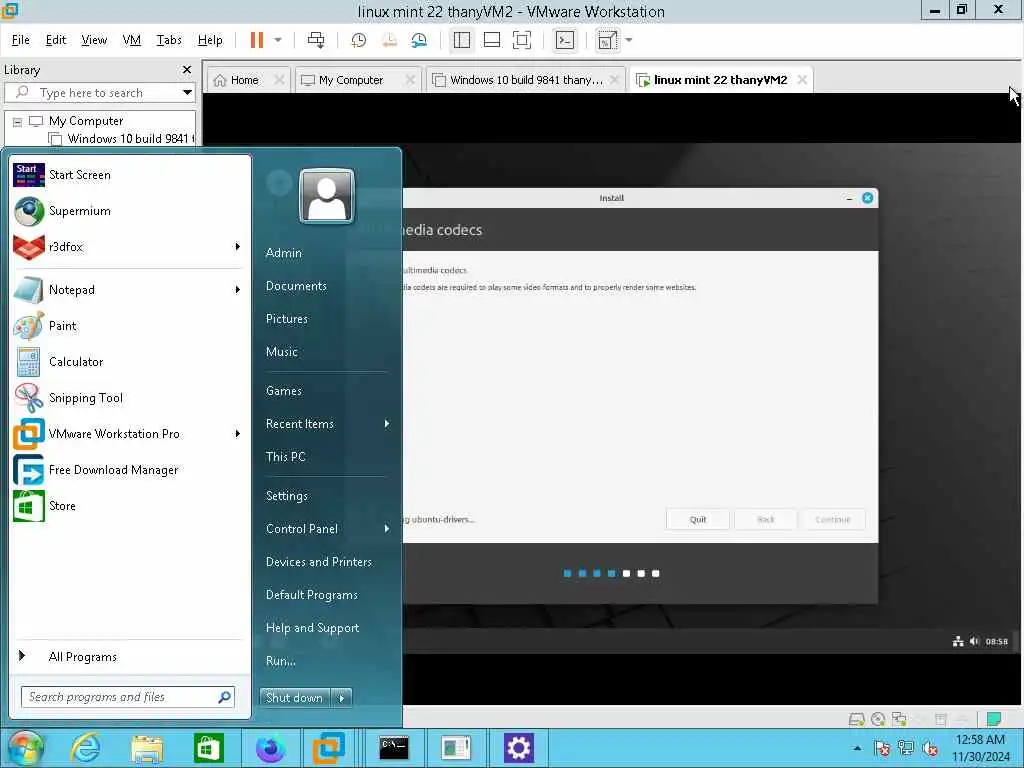1024x768 pixels.
Task: Open the power options dropdown arrow beside pause
Action: coord(278,40)
